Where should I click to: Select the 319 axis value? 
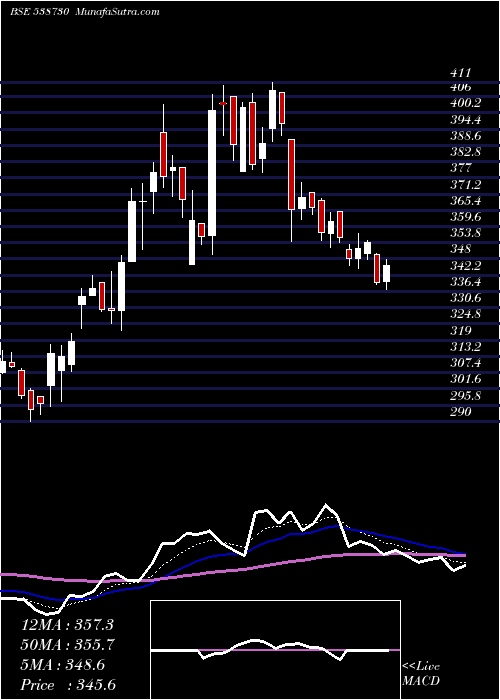[462, 330]
